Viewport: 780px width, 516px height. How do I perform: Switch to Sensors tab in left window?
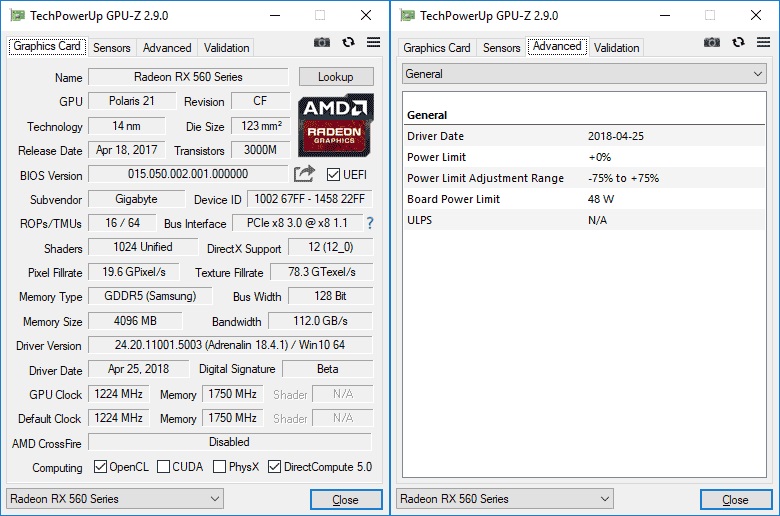pos(111,48)
